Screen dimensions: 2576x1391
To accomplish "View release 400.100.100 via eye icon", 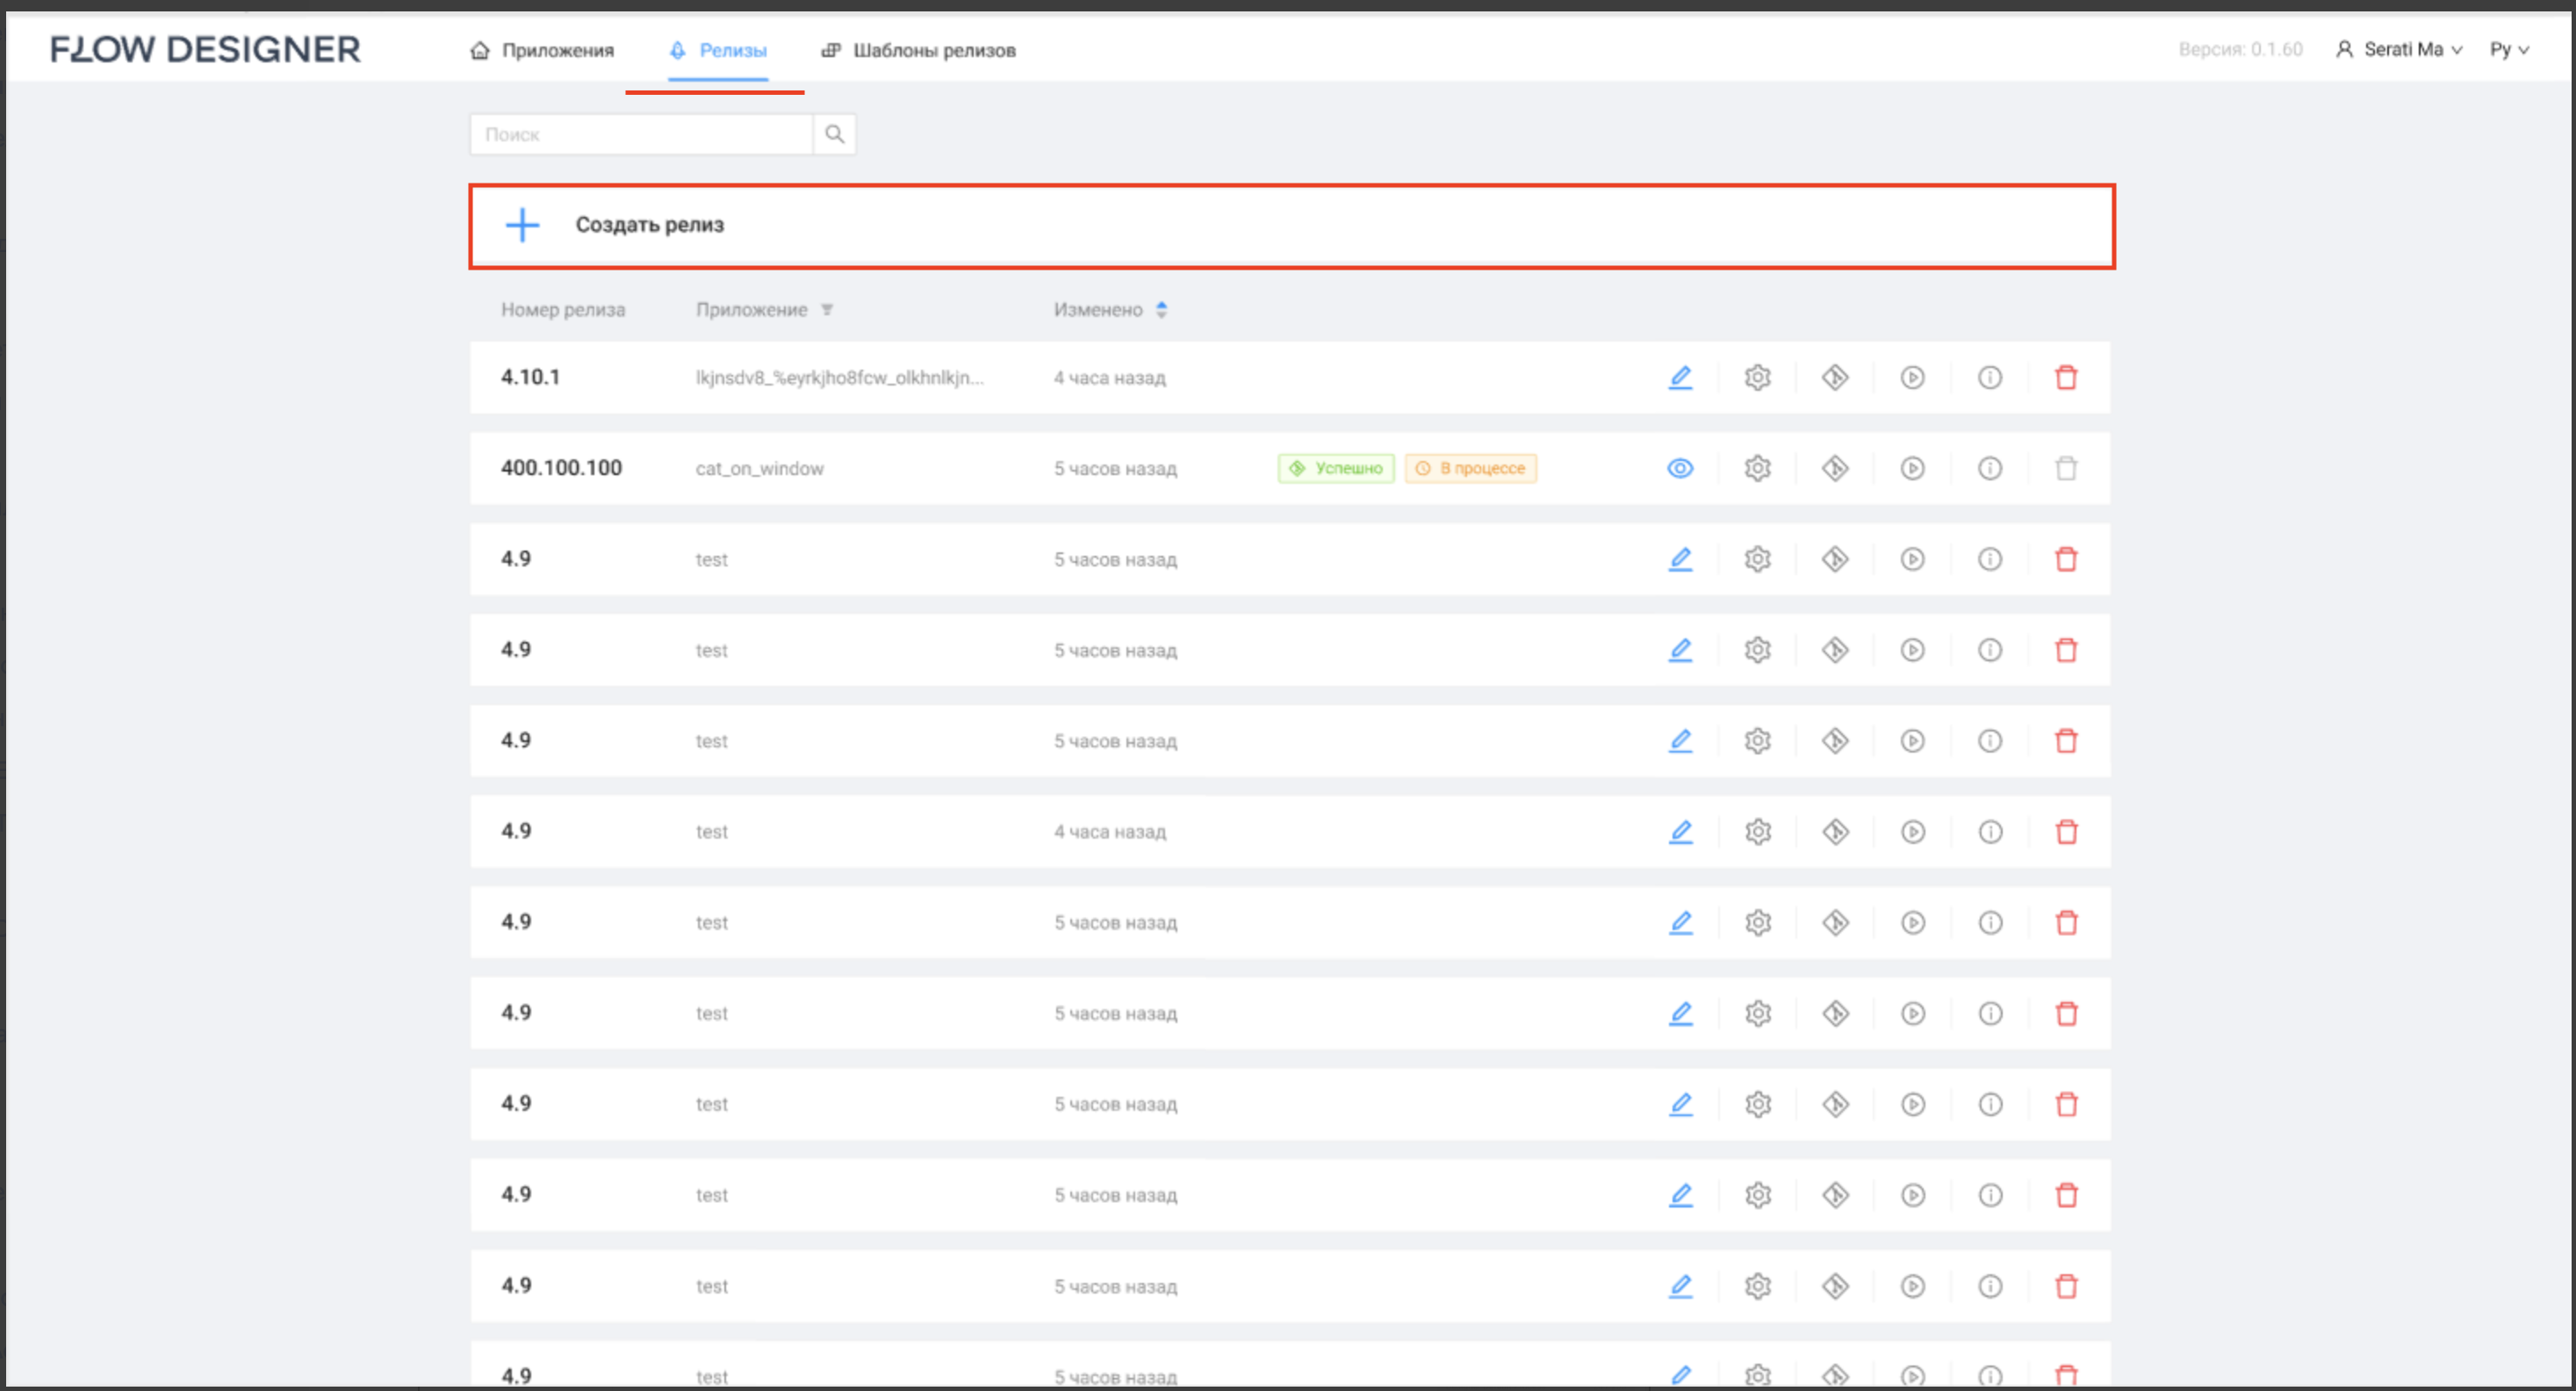I will point(1680,468).
